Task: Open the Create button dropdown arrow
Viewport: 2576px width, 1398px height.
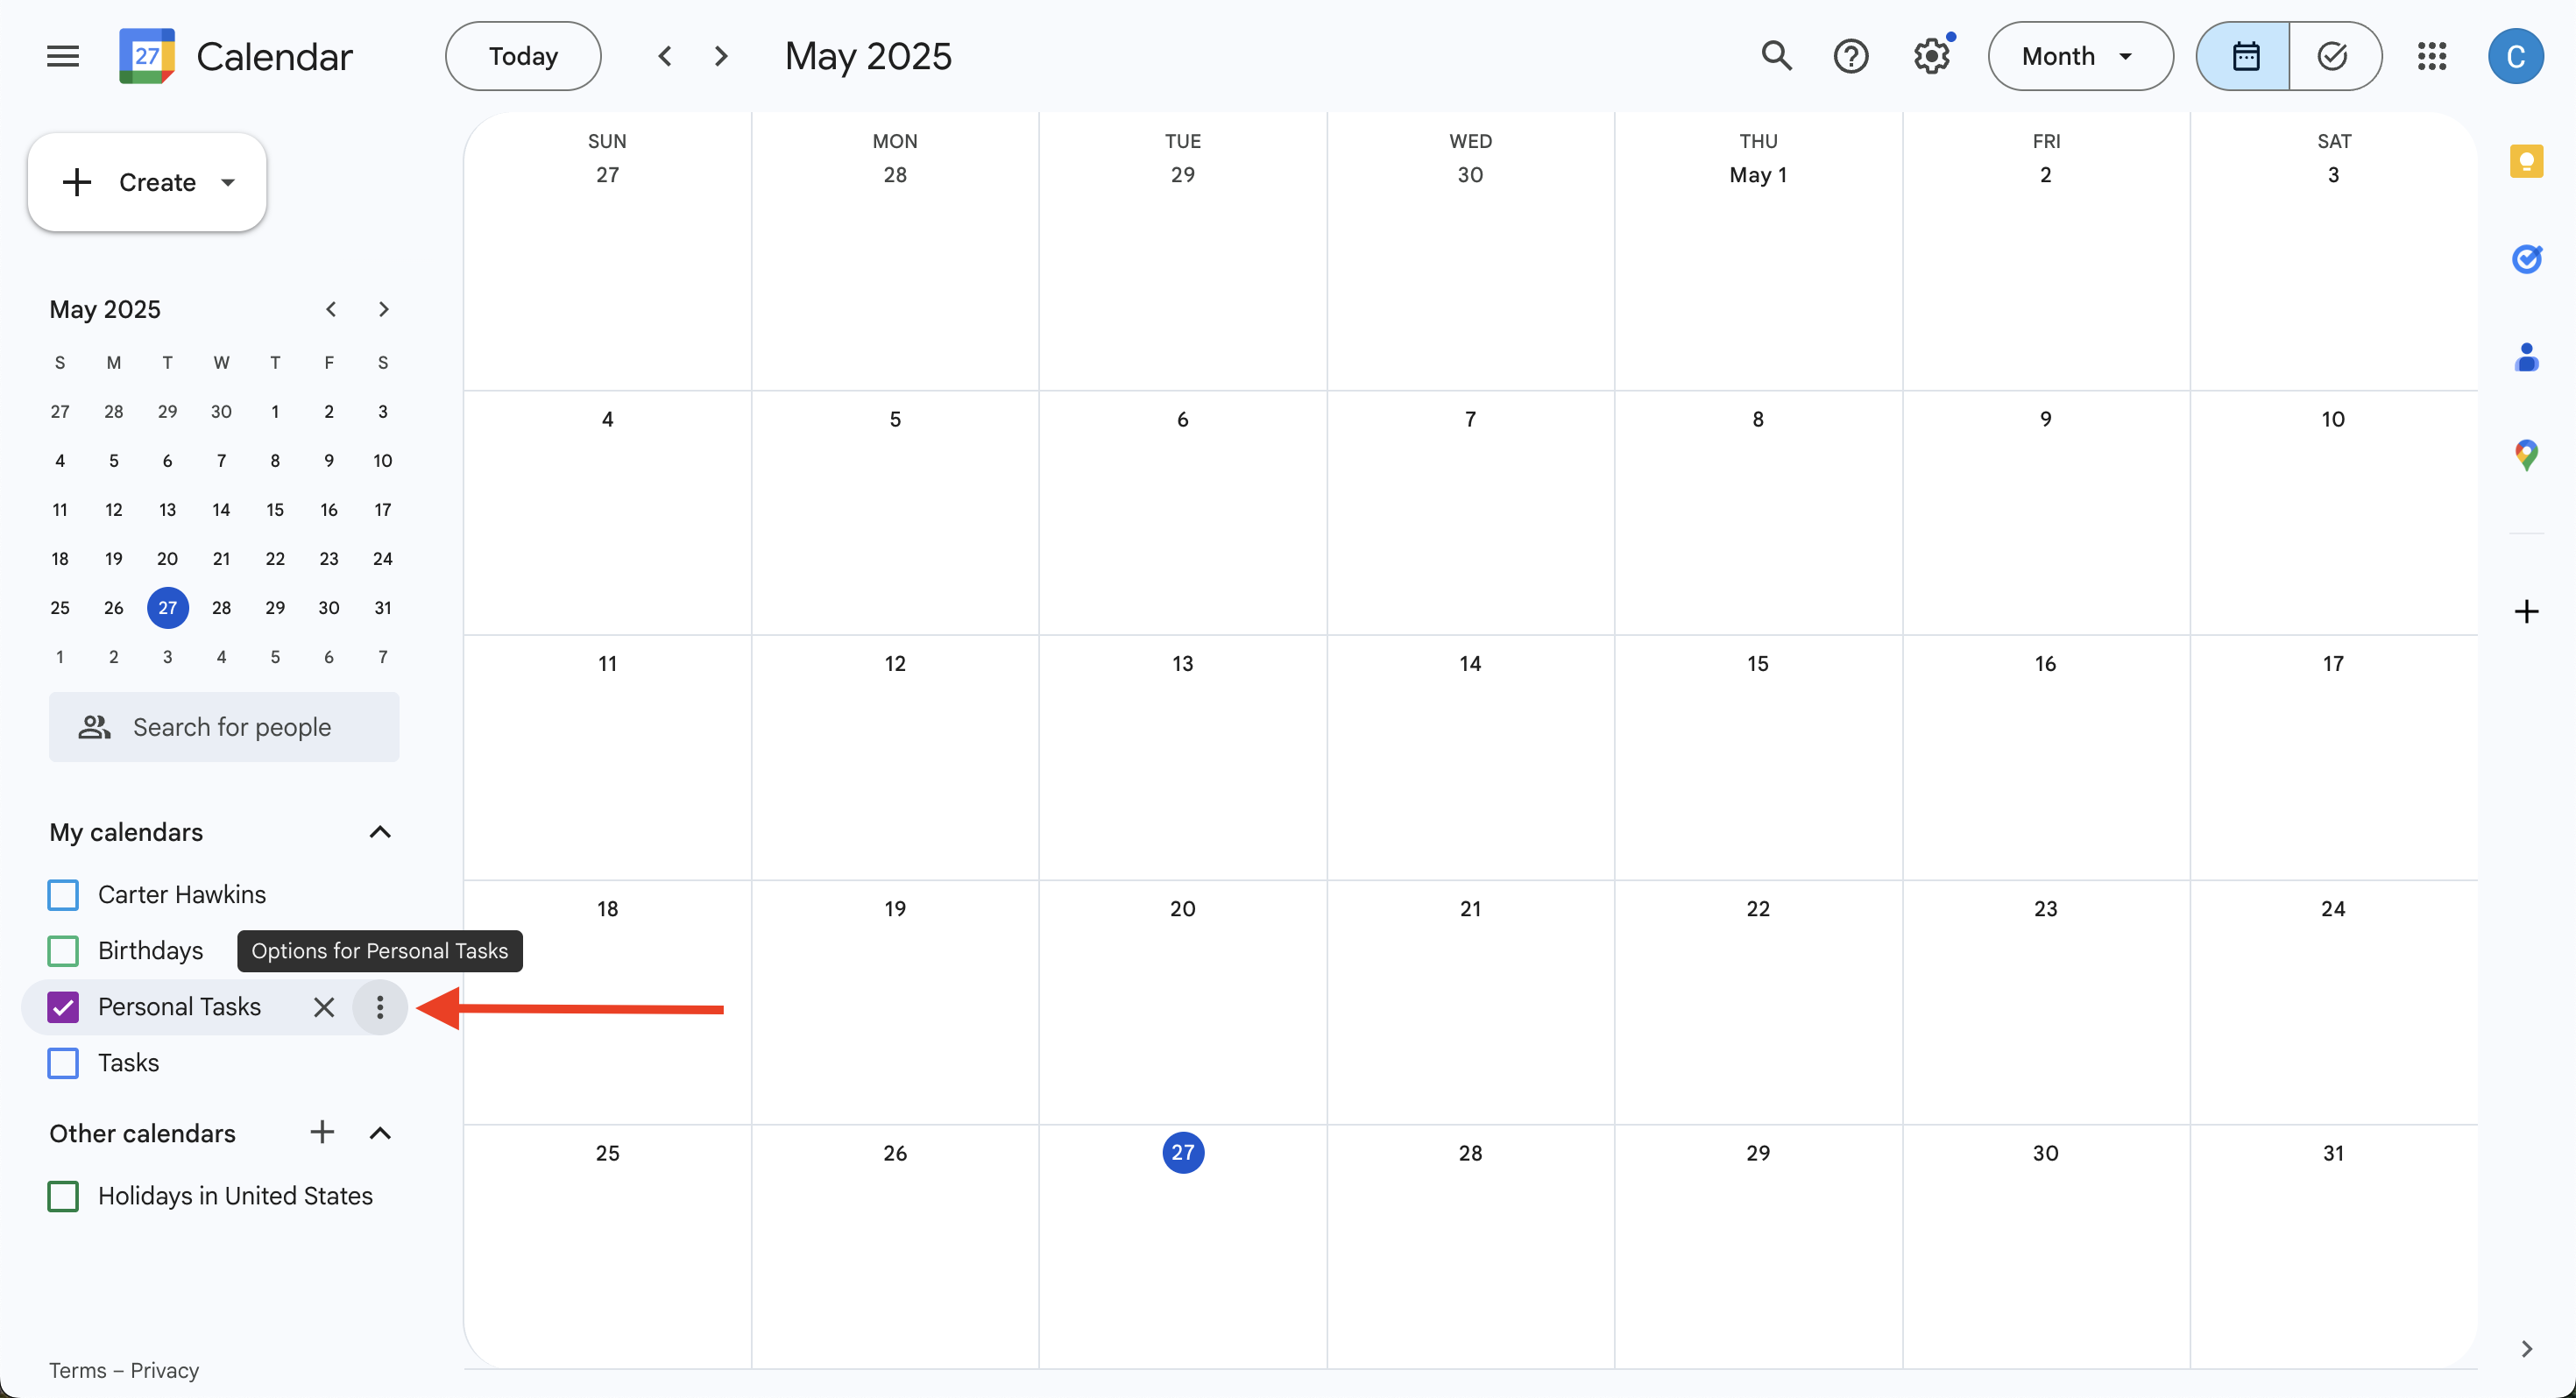Action: pos(228,182)
